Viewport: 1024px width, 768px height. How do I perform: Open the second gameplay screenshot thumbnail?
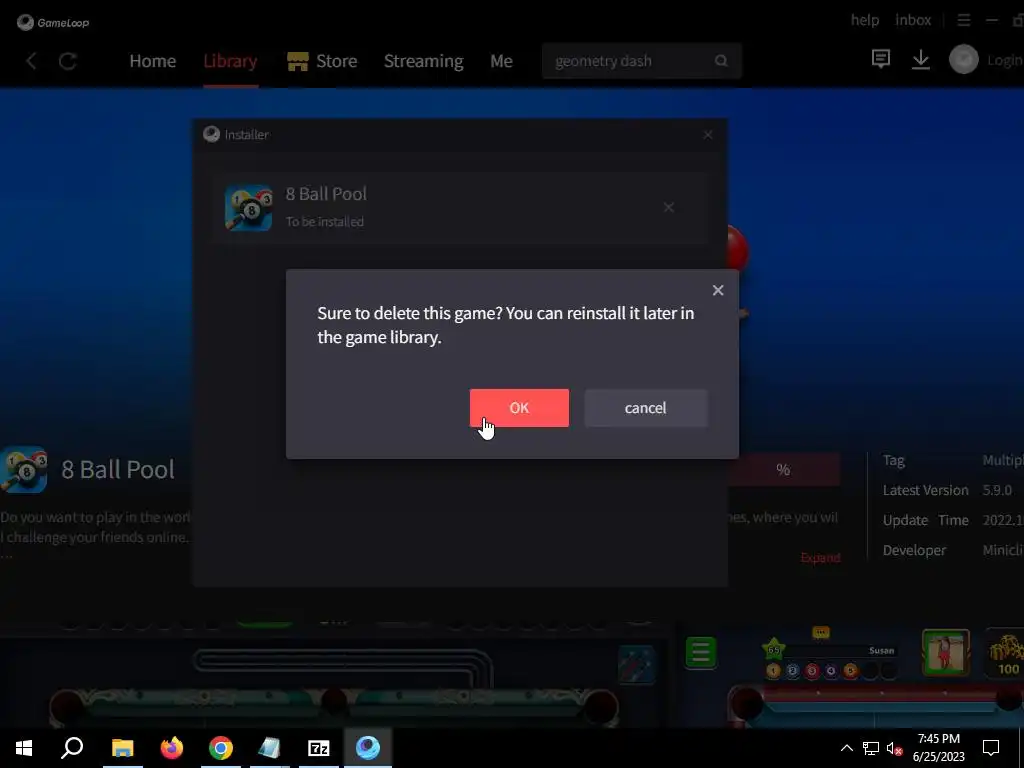pyautogui.click(x=854, y=676)
